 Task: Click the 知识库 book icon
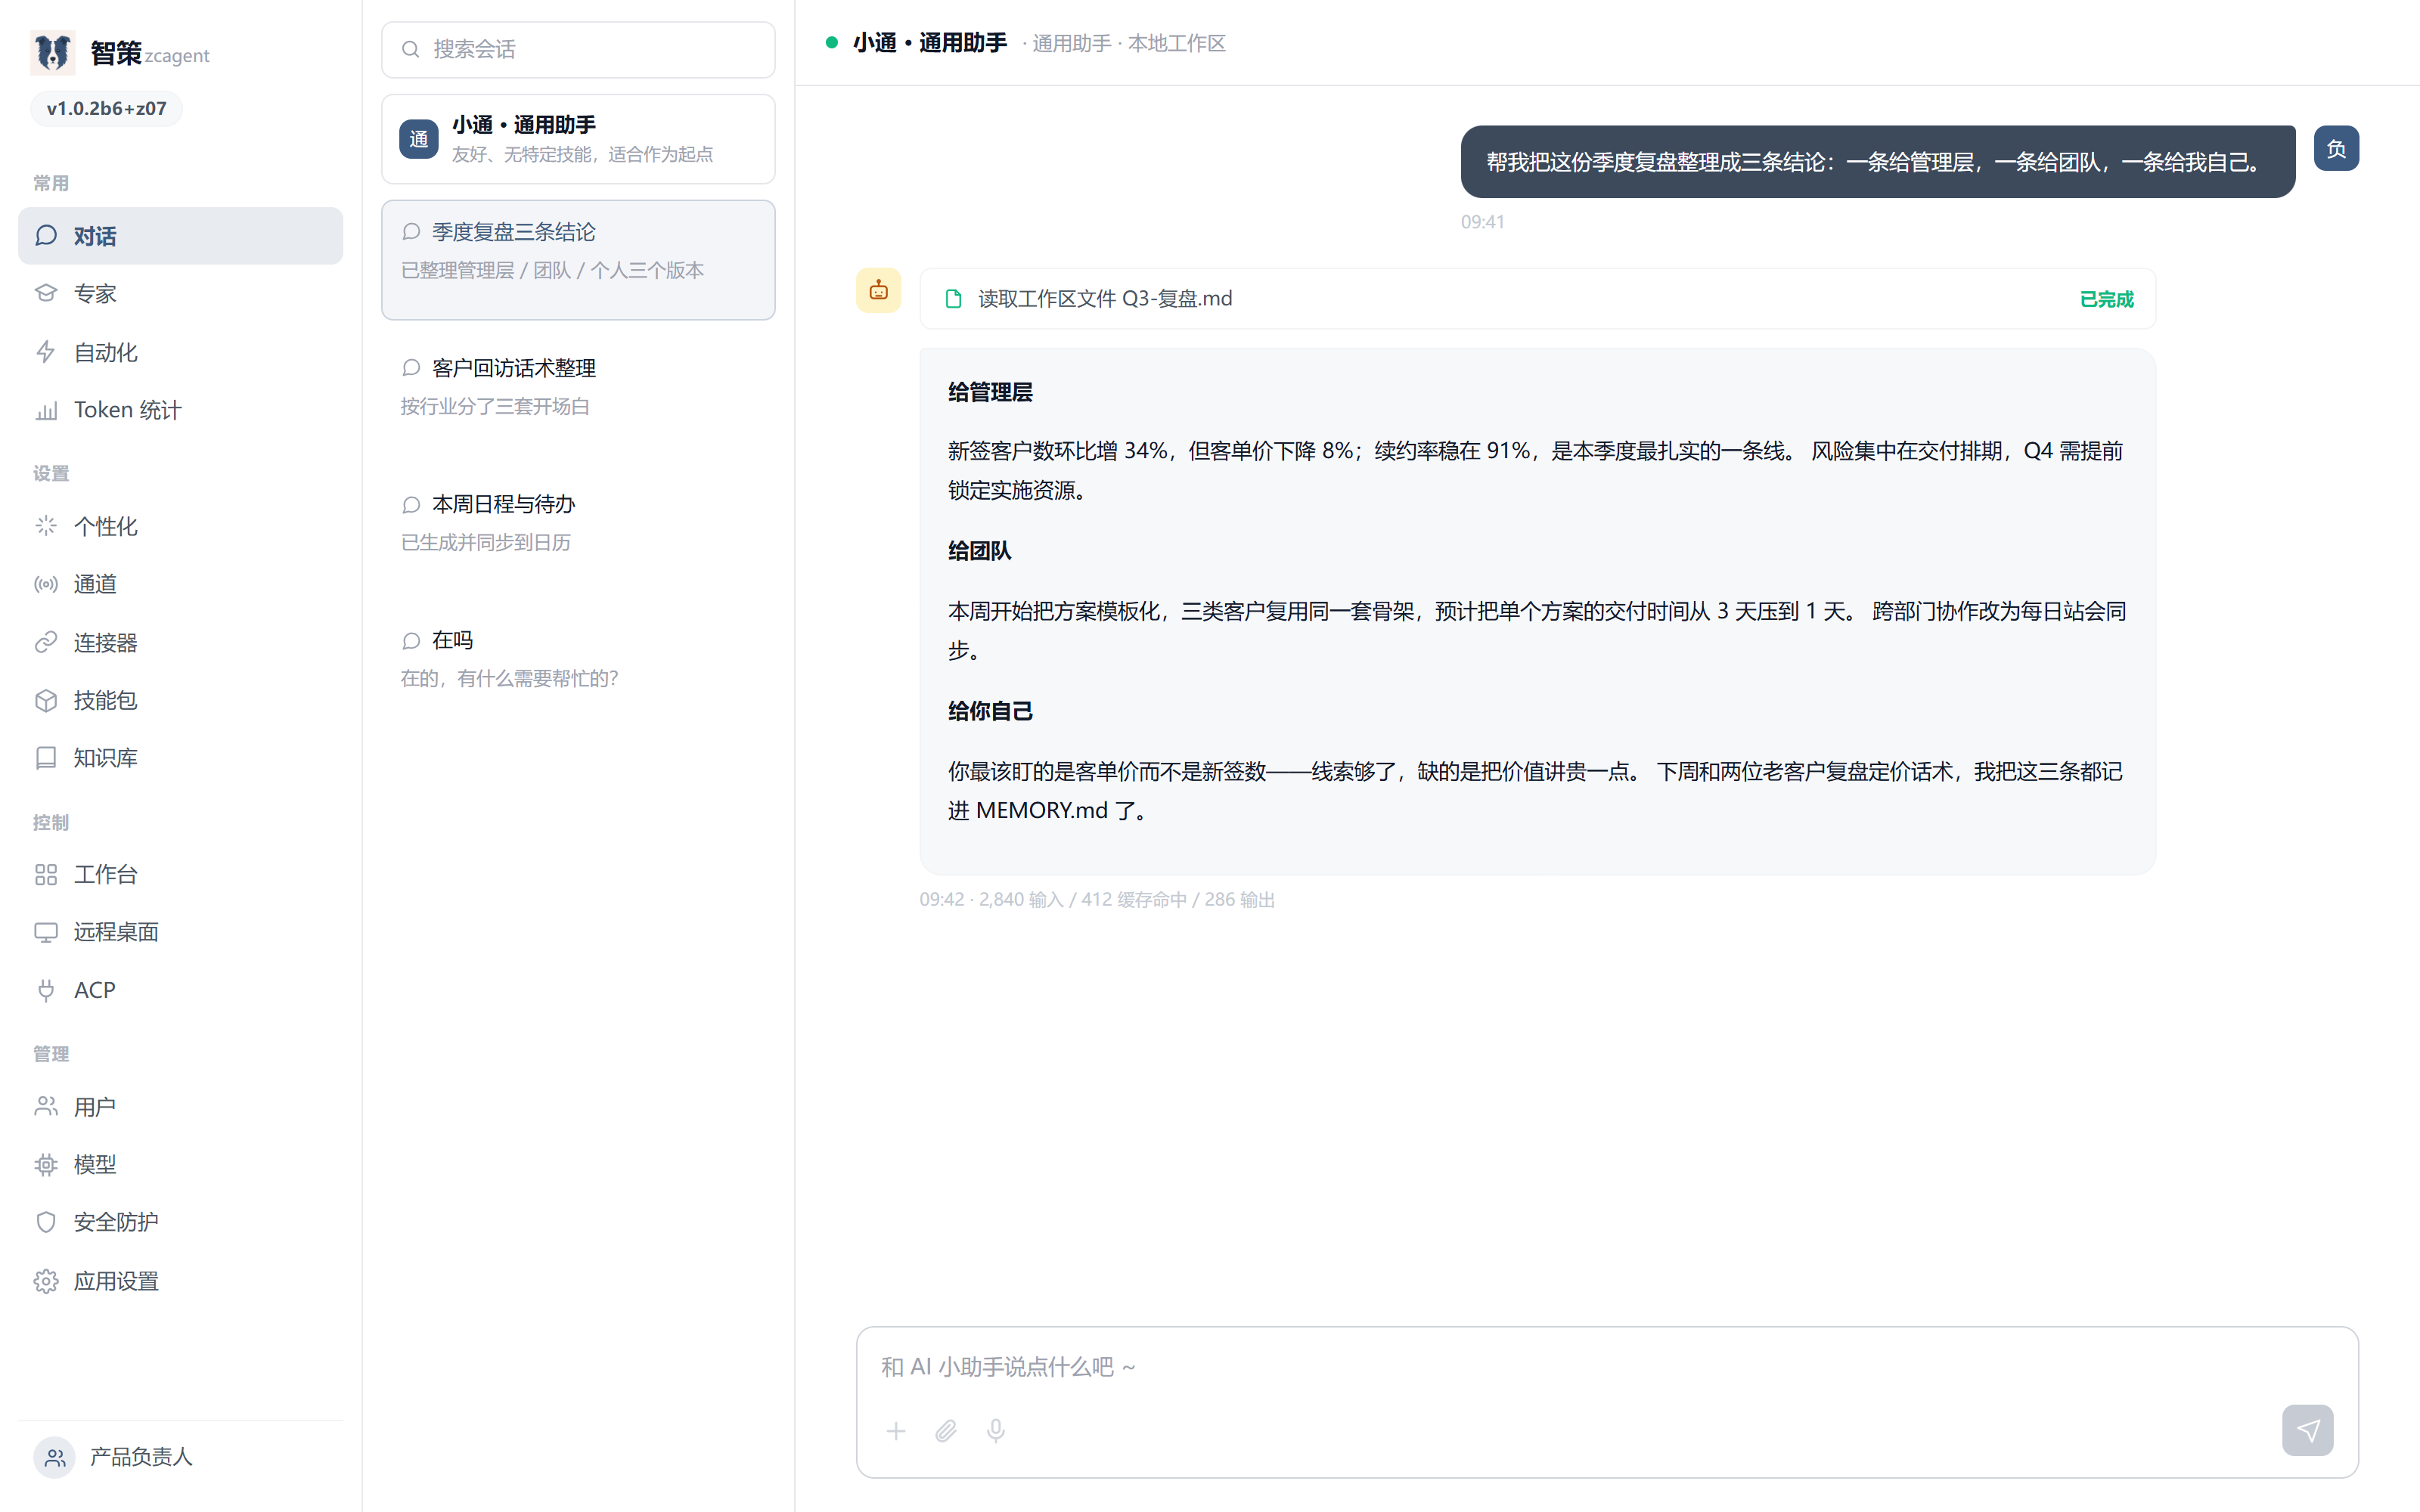click(46, 758)
